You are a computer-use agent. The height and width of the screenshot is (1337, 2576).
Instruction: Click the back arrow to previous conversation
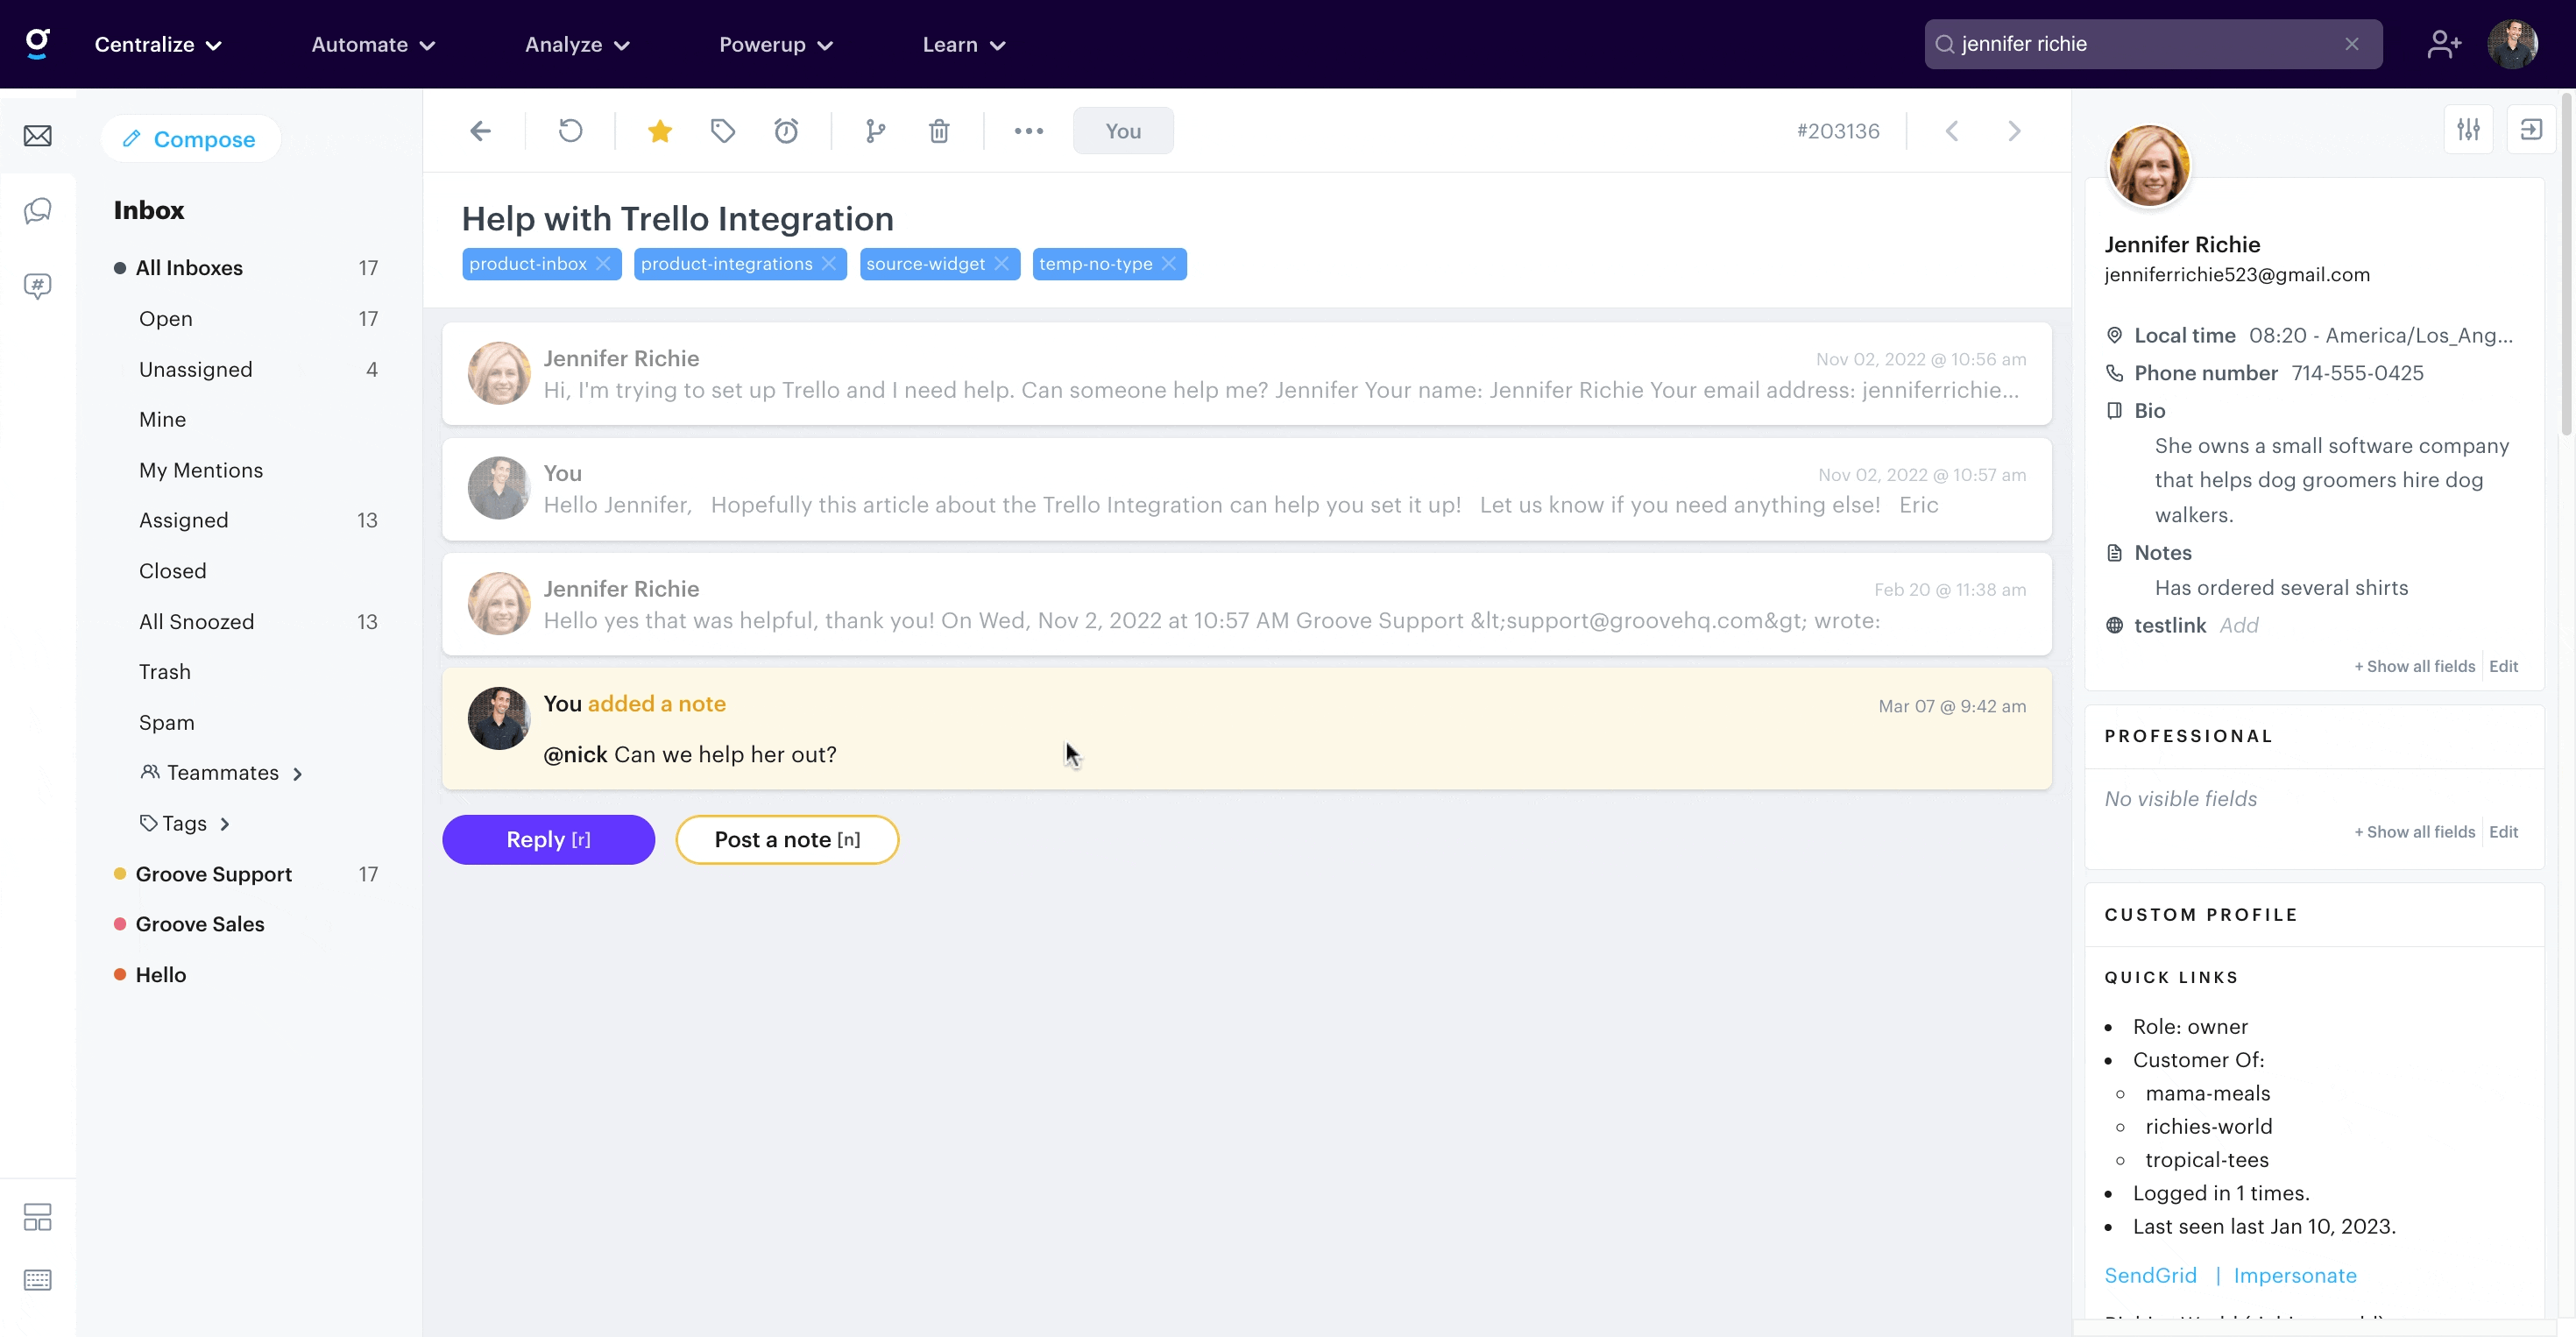tap(482, 131)
